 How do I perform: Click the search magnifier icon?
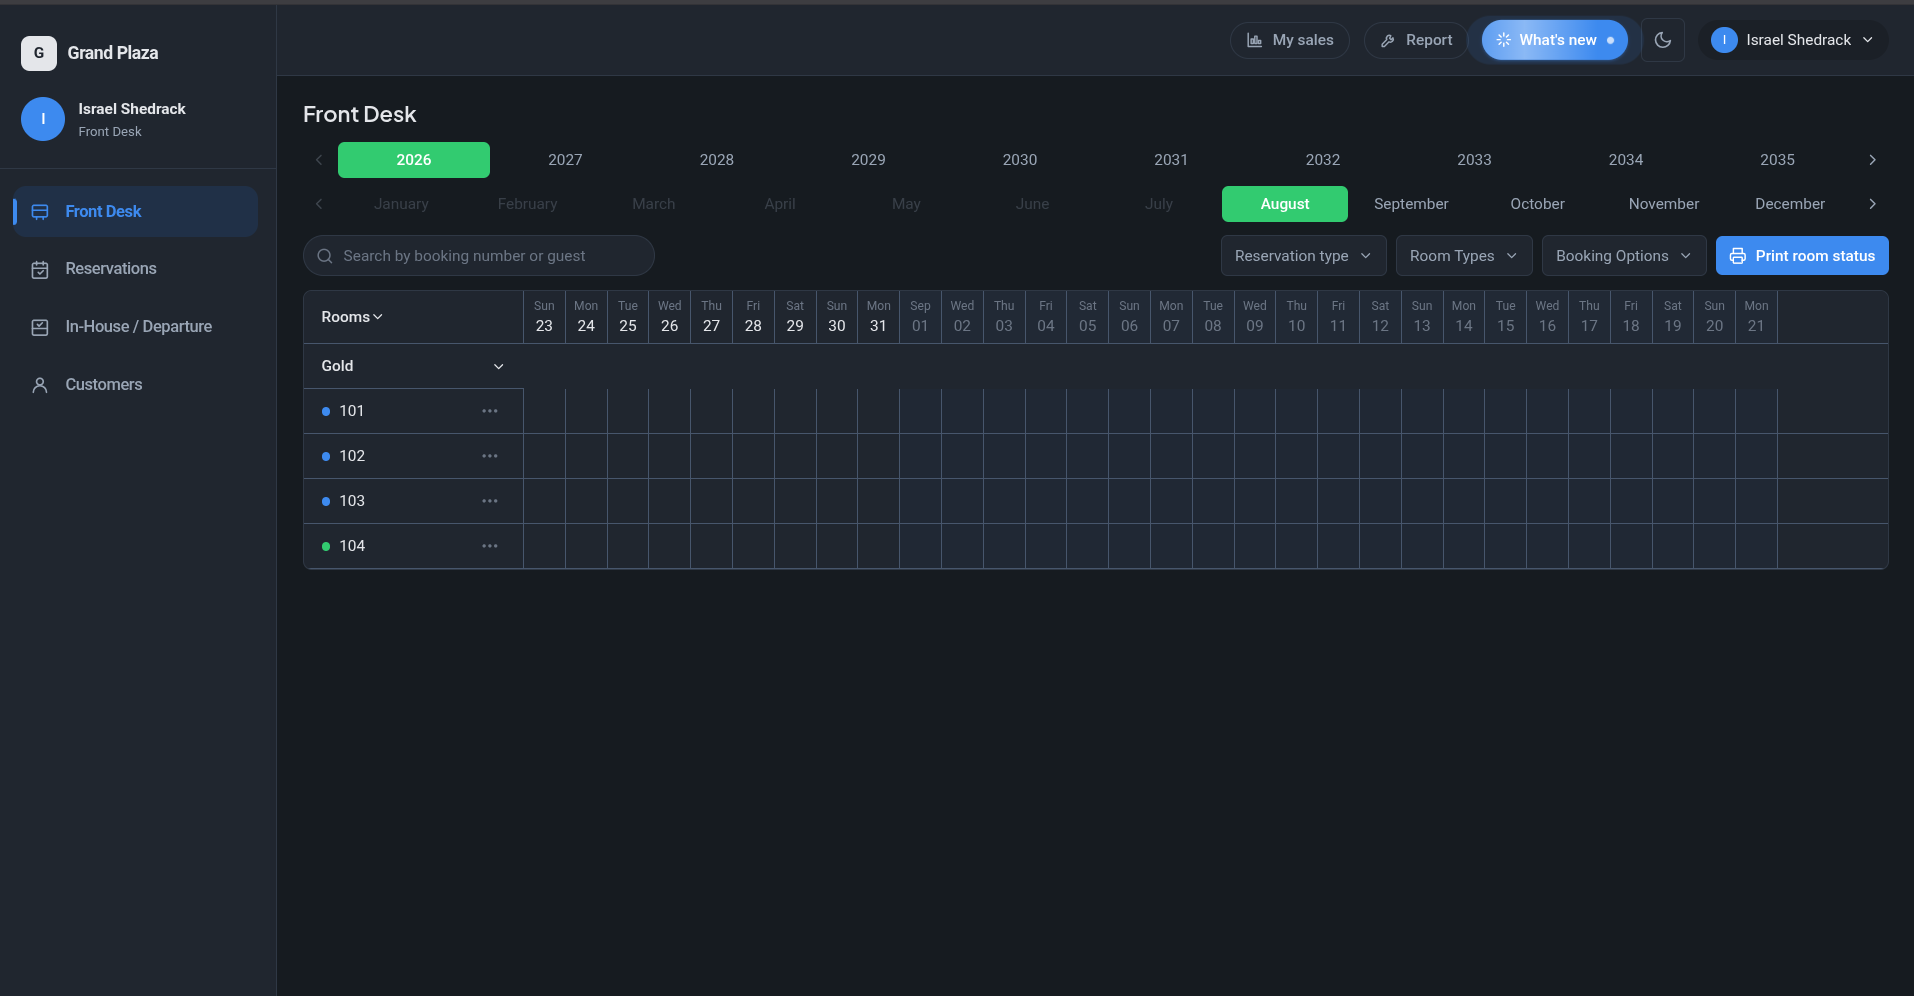(x=325, y=256)
